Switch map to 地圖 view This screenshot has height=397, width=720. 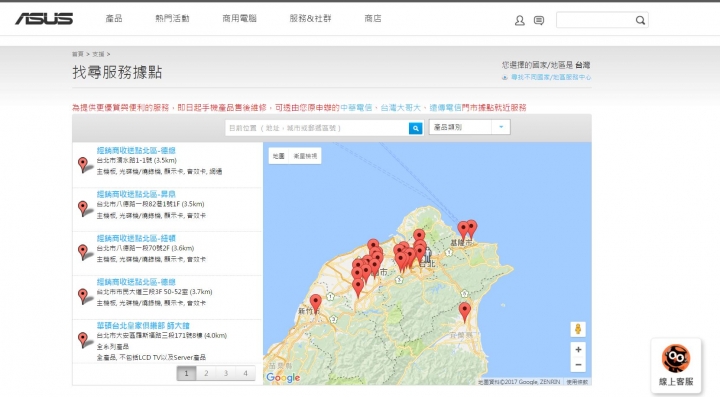click(278, 156)
